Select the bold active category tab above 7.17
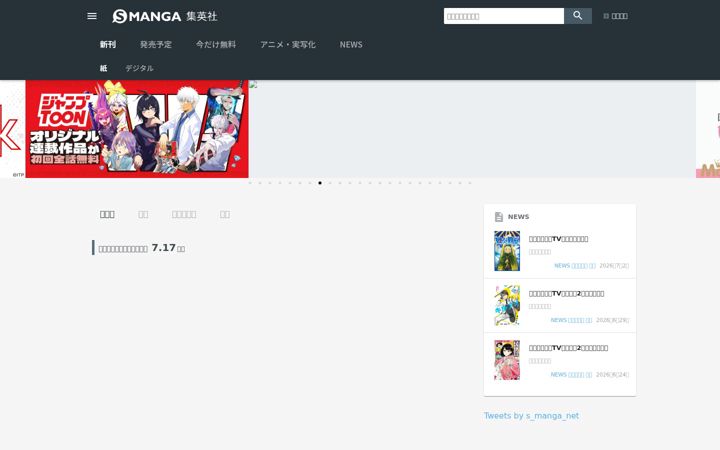Screen dimensions: 720x450 point(107,214)
